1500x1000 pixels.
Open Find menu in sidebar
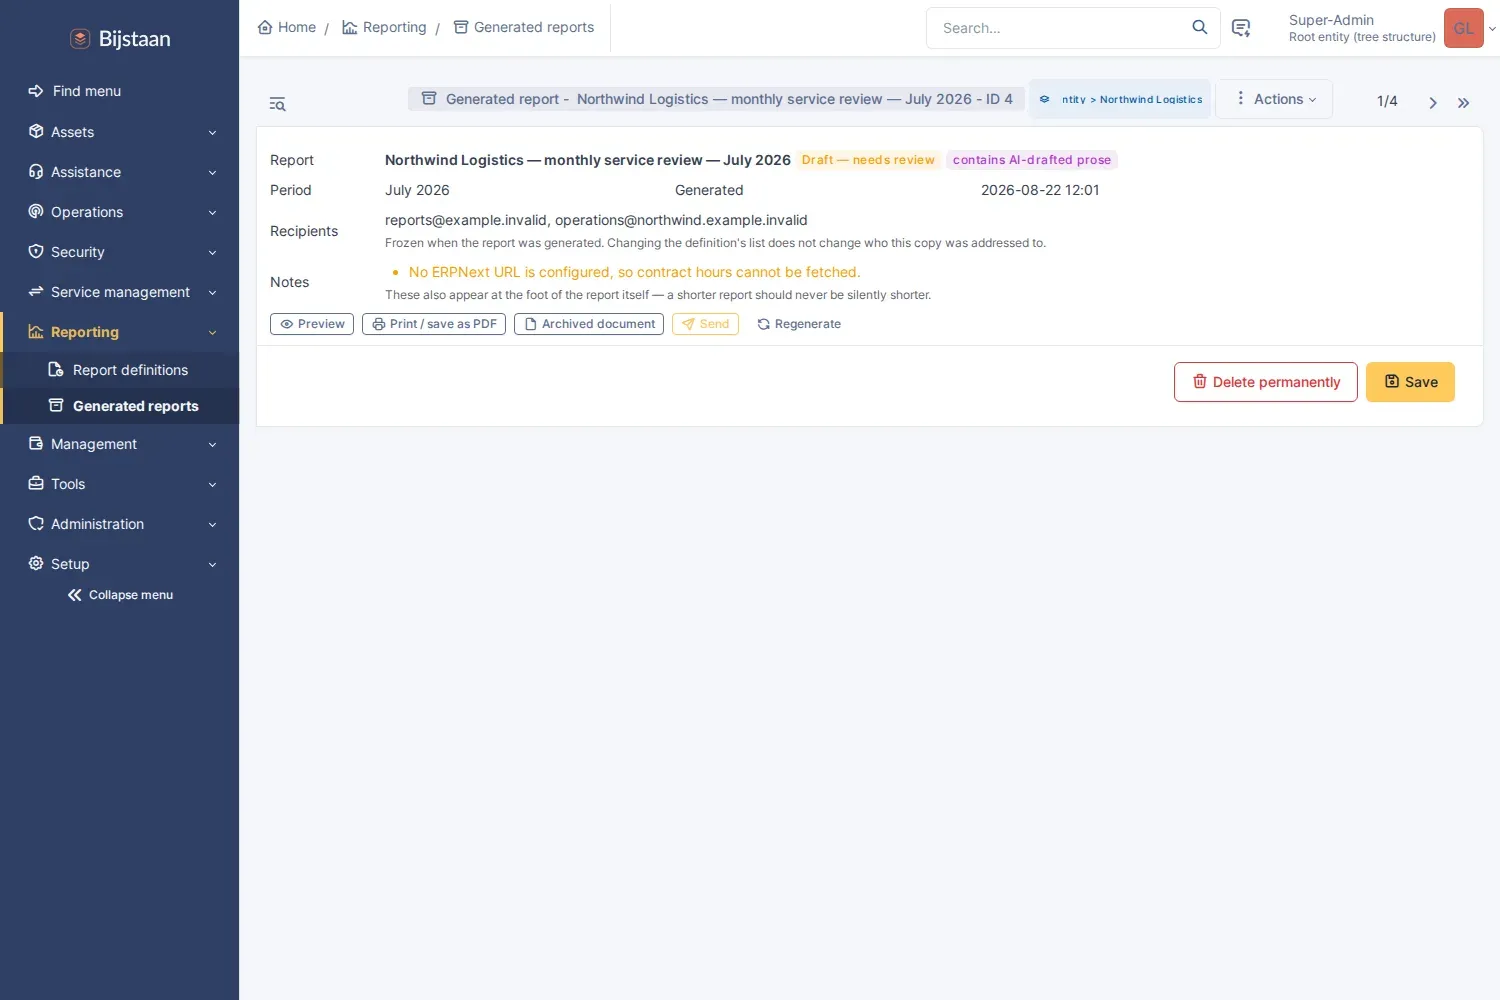[x=120, y=91]
